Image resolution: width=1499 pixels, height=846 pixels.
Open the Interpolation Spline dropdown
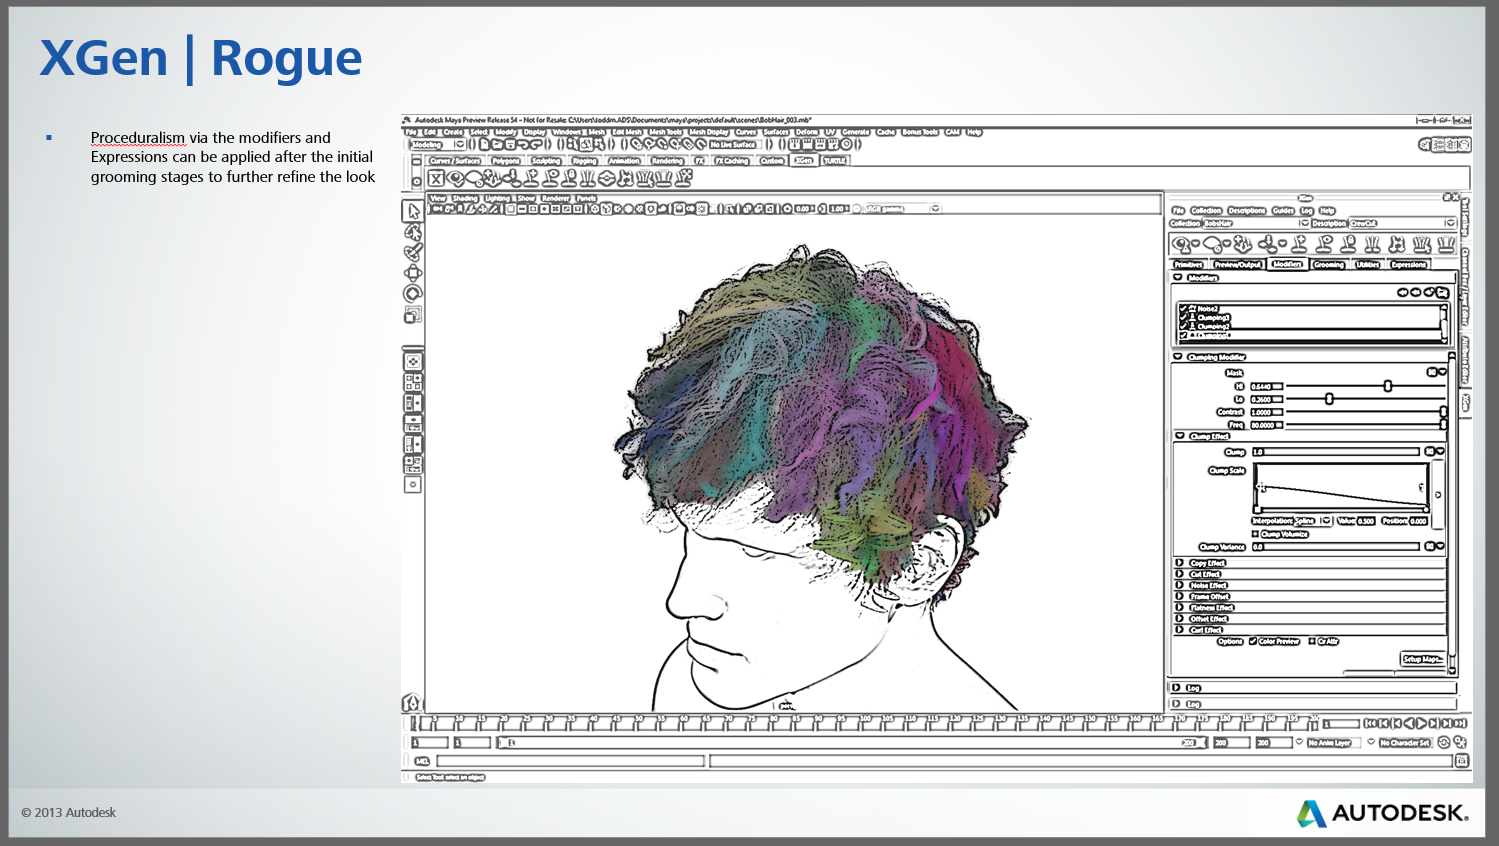pos(1314,521)
